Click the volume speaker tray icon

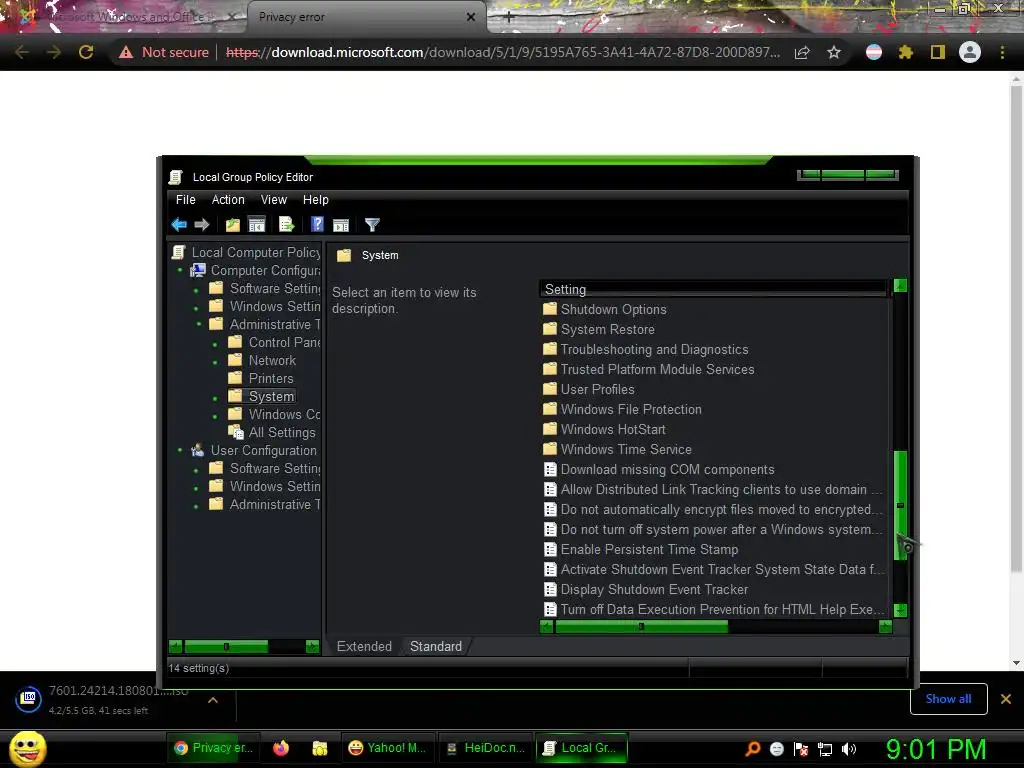pos(849,749)
